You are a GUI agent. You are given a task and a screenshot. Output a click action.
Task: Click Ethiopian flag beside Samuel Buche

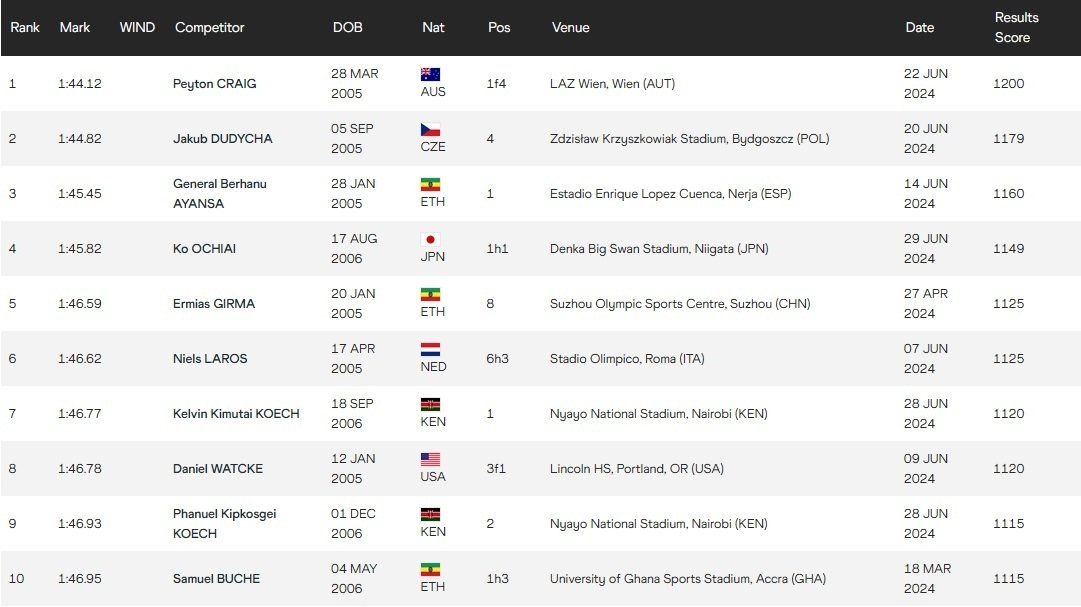(431, 569)
